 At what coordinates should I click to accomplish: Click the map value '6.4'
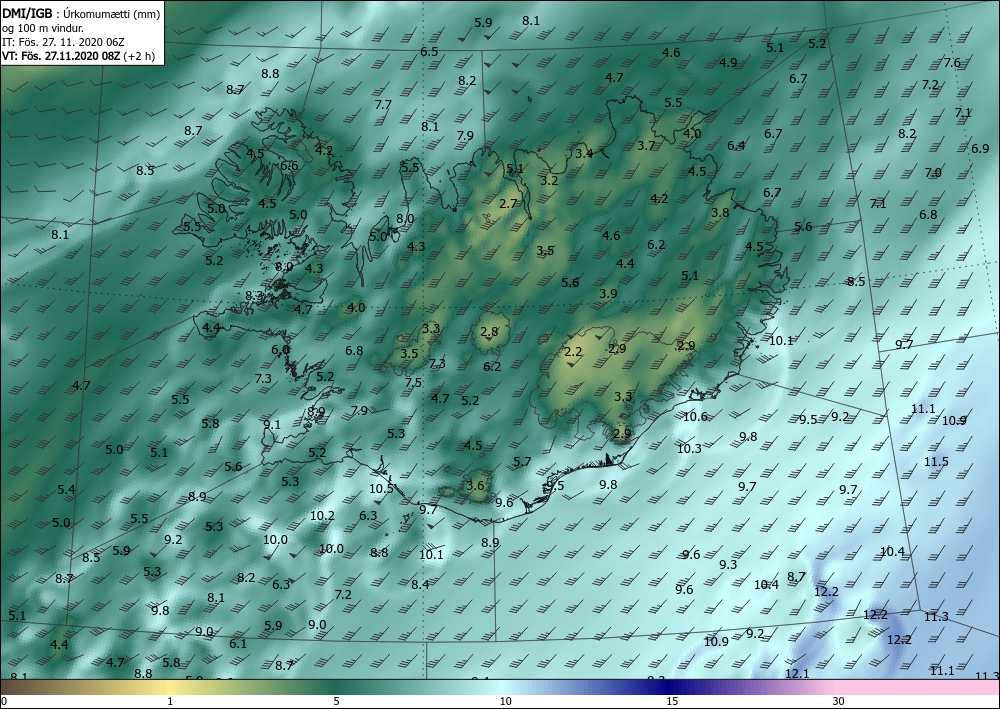[x=736, y=145]
